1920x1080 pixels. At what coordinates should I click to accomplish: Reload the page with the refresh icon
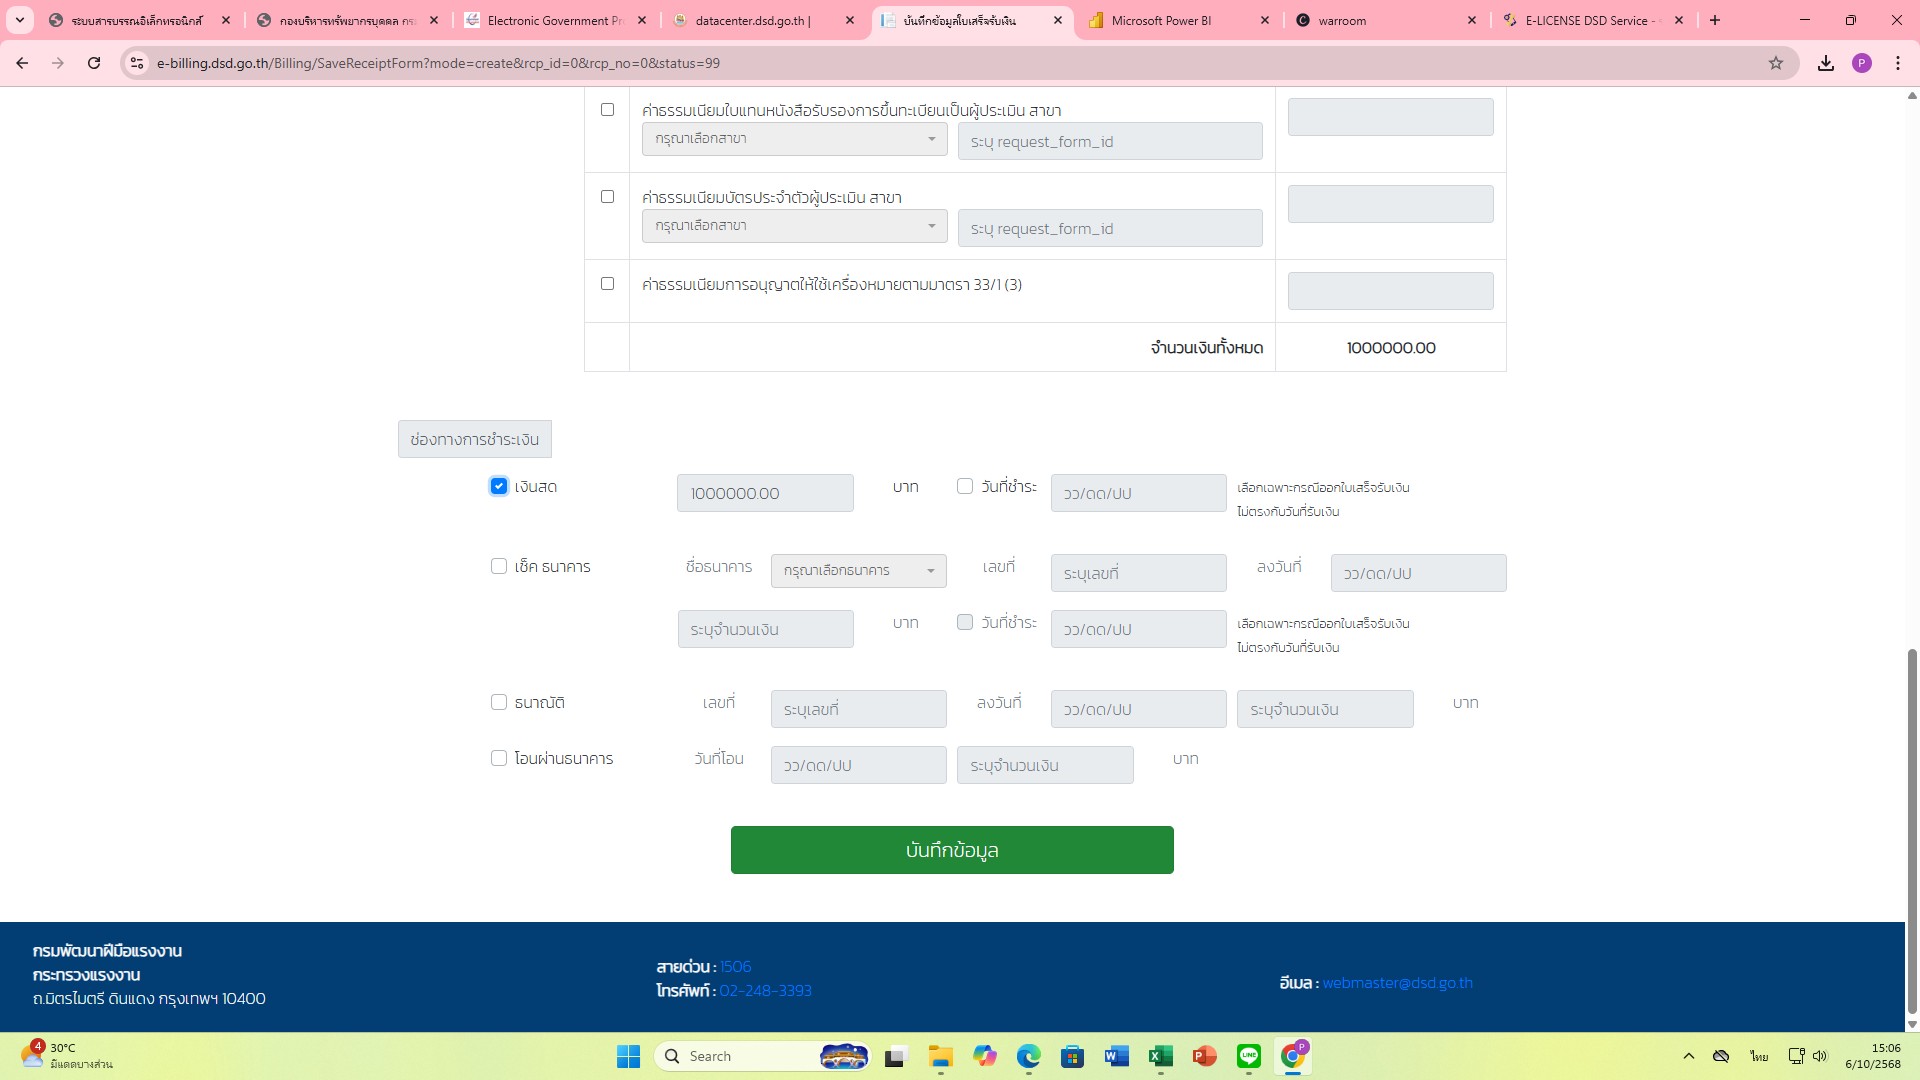coord(94,63)
